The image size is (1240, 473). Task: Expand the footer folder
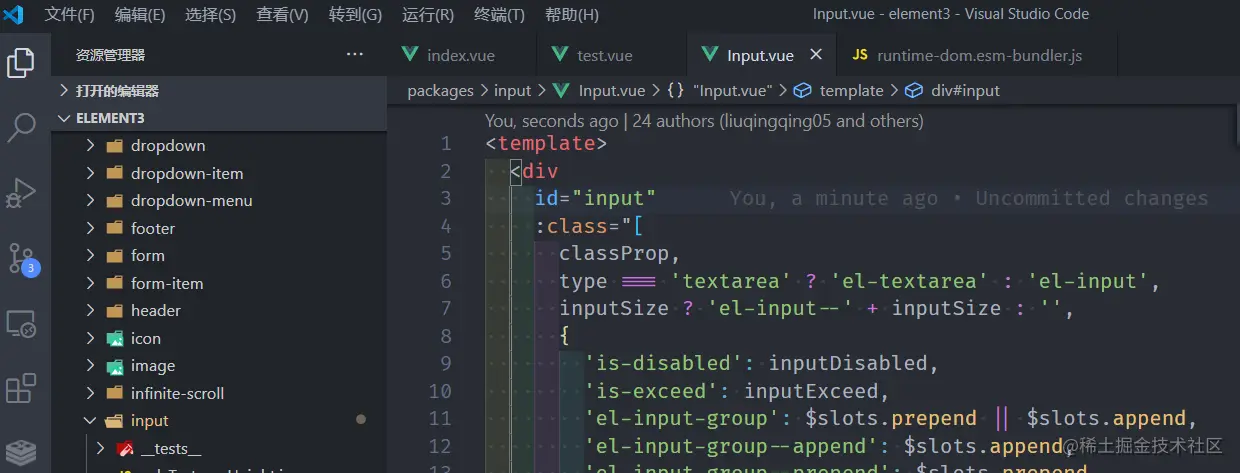(x=219, y=228)
